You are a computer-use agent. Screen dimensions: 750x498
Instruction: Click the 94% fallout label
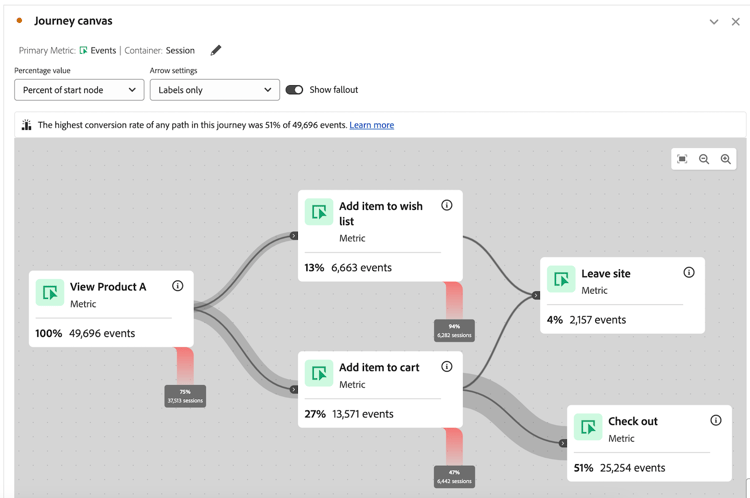454,331
